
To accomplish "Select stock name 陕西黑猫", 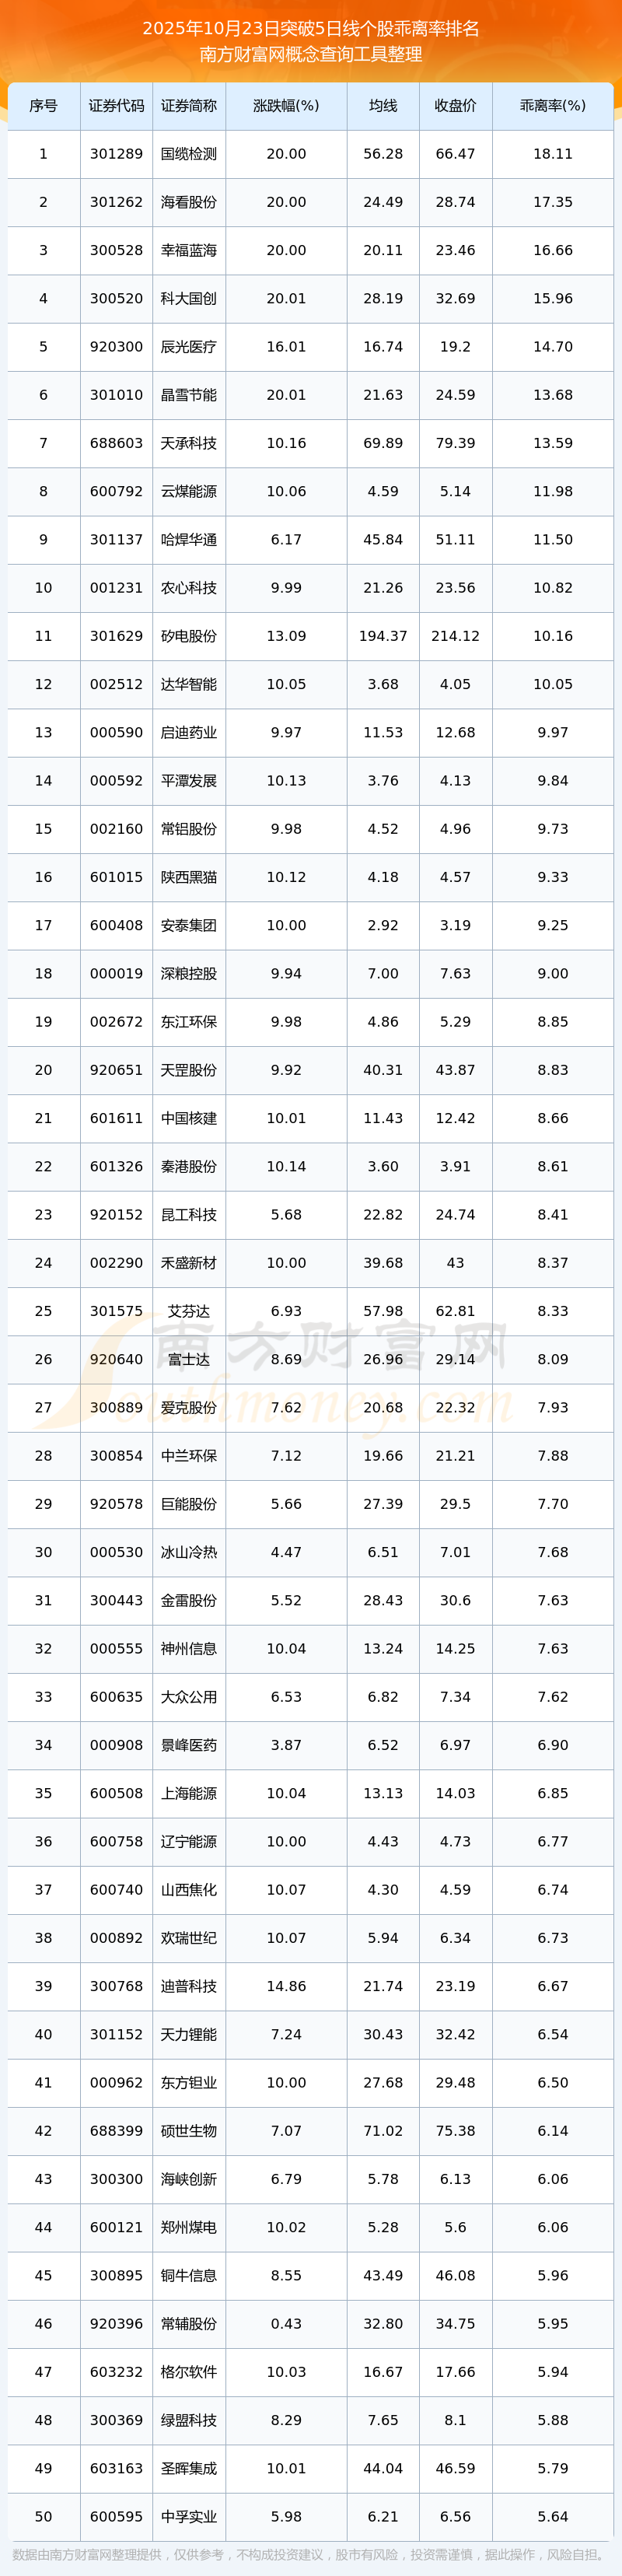I will [189, 877].
